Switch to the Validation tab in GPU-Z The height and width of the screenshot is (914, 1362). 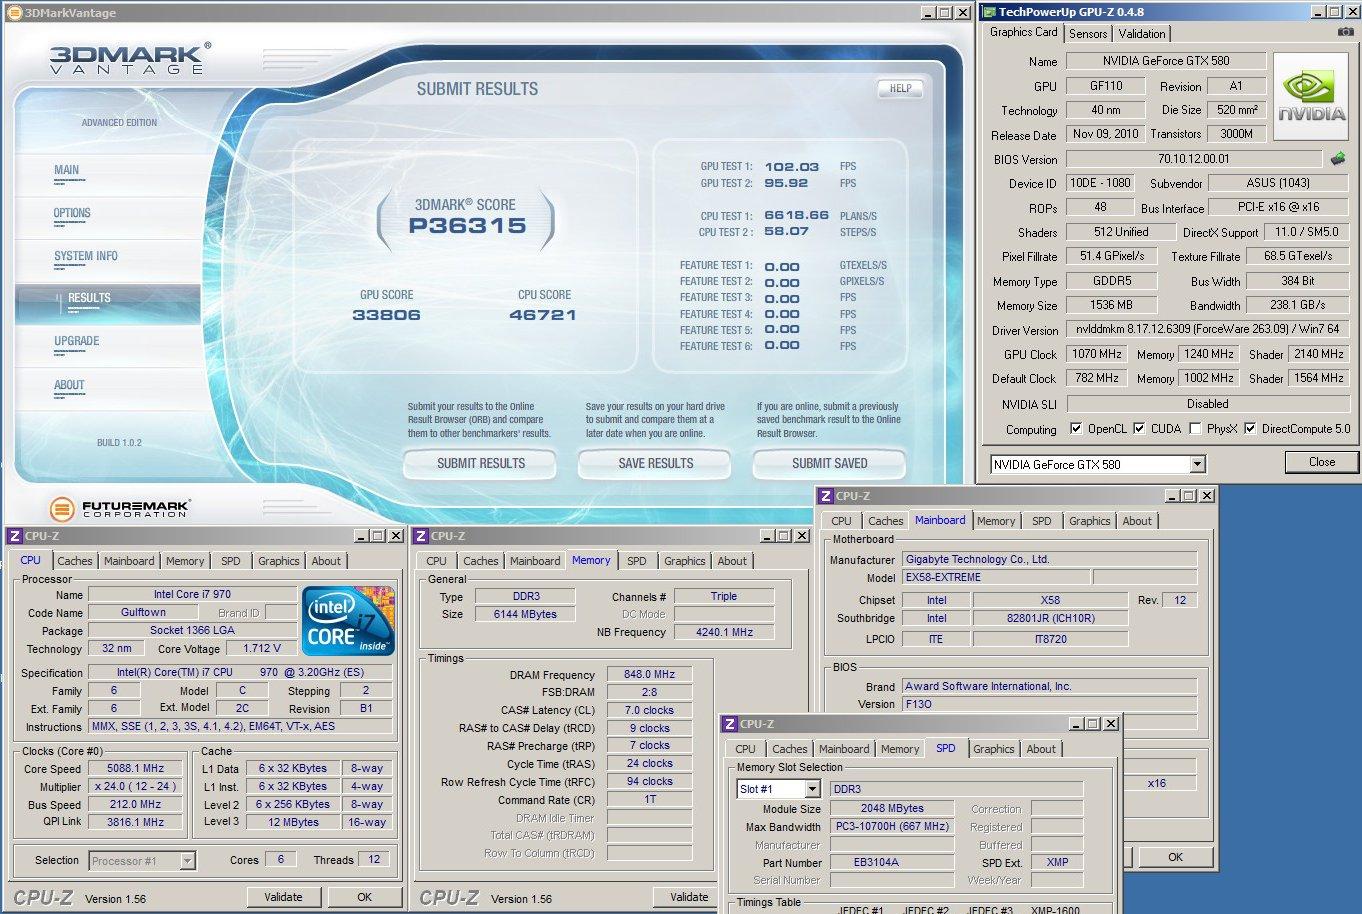1141,33
